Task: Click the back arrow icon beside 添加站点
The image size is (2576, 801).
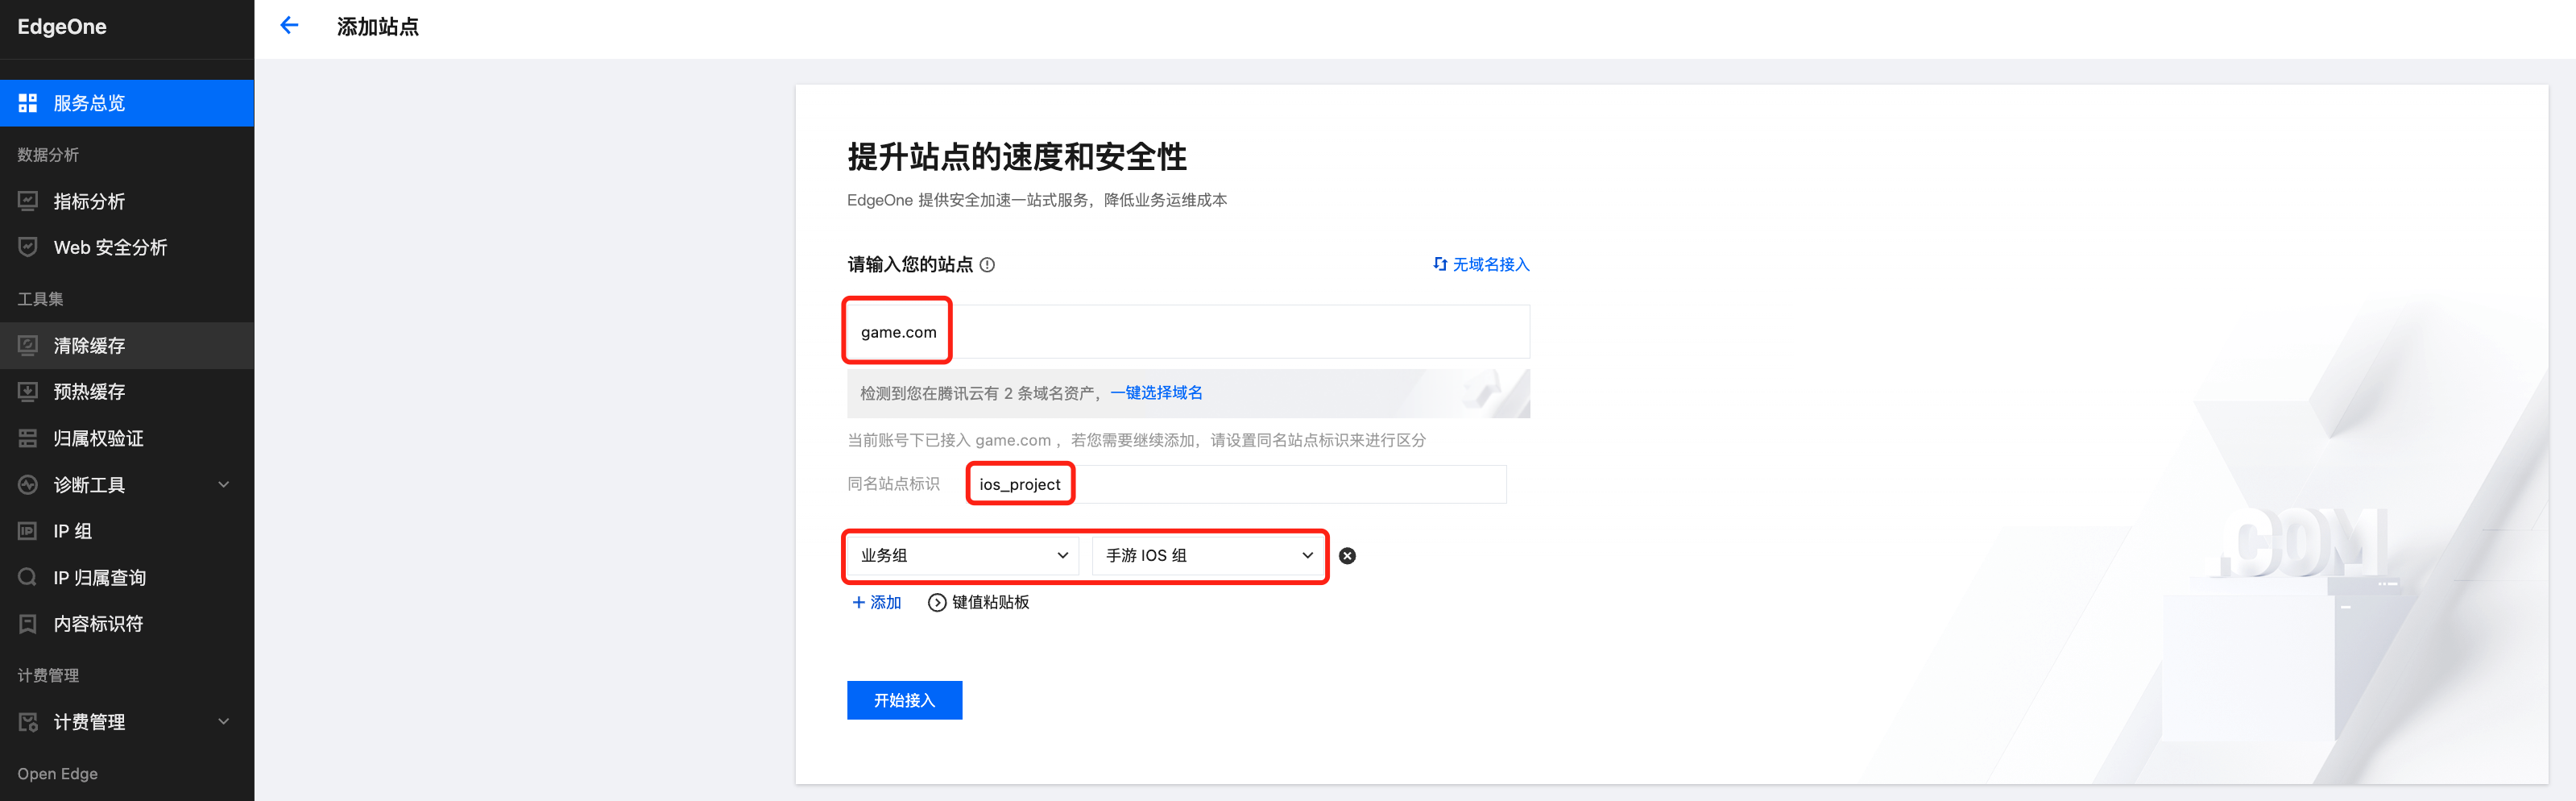Action: (x=290, y=26)
